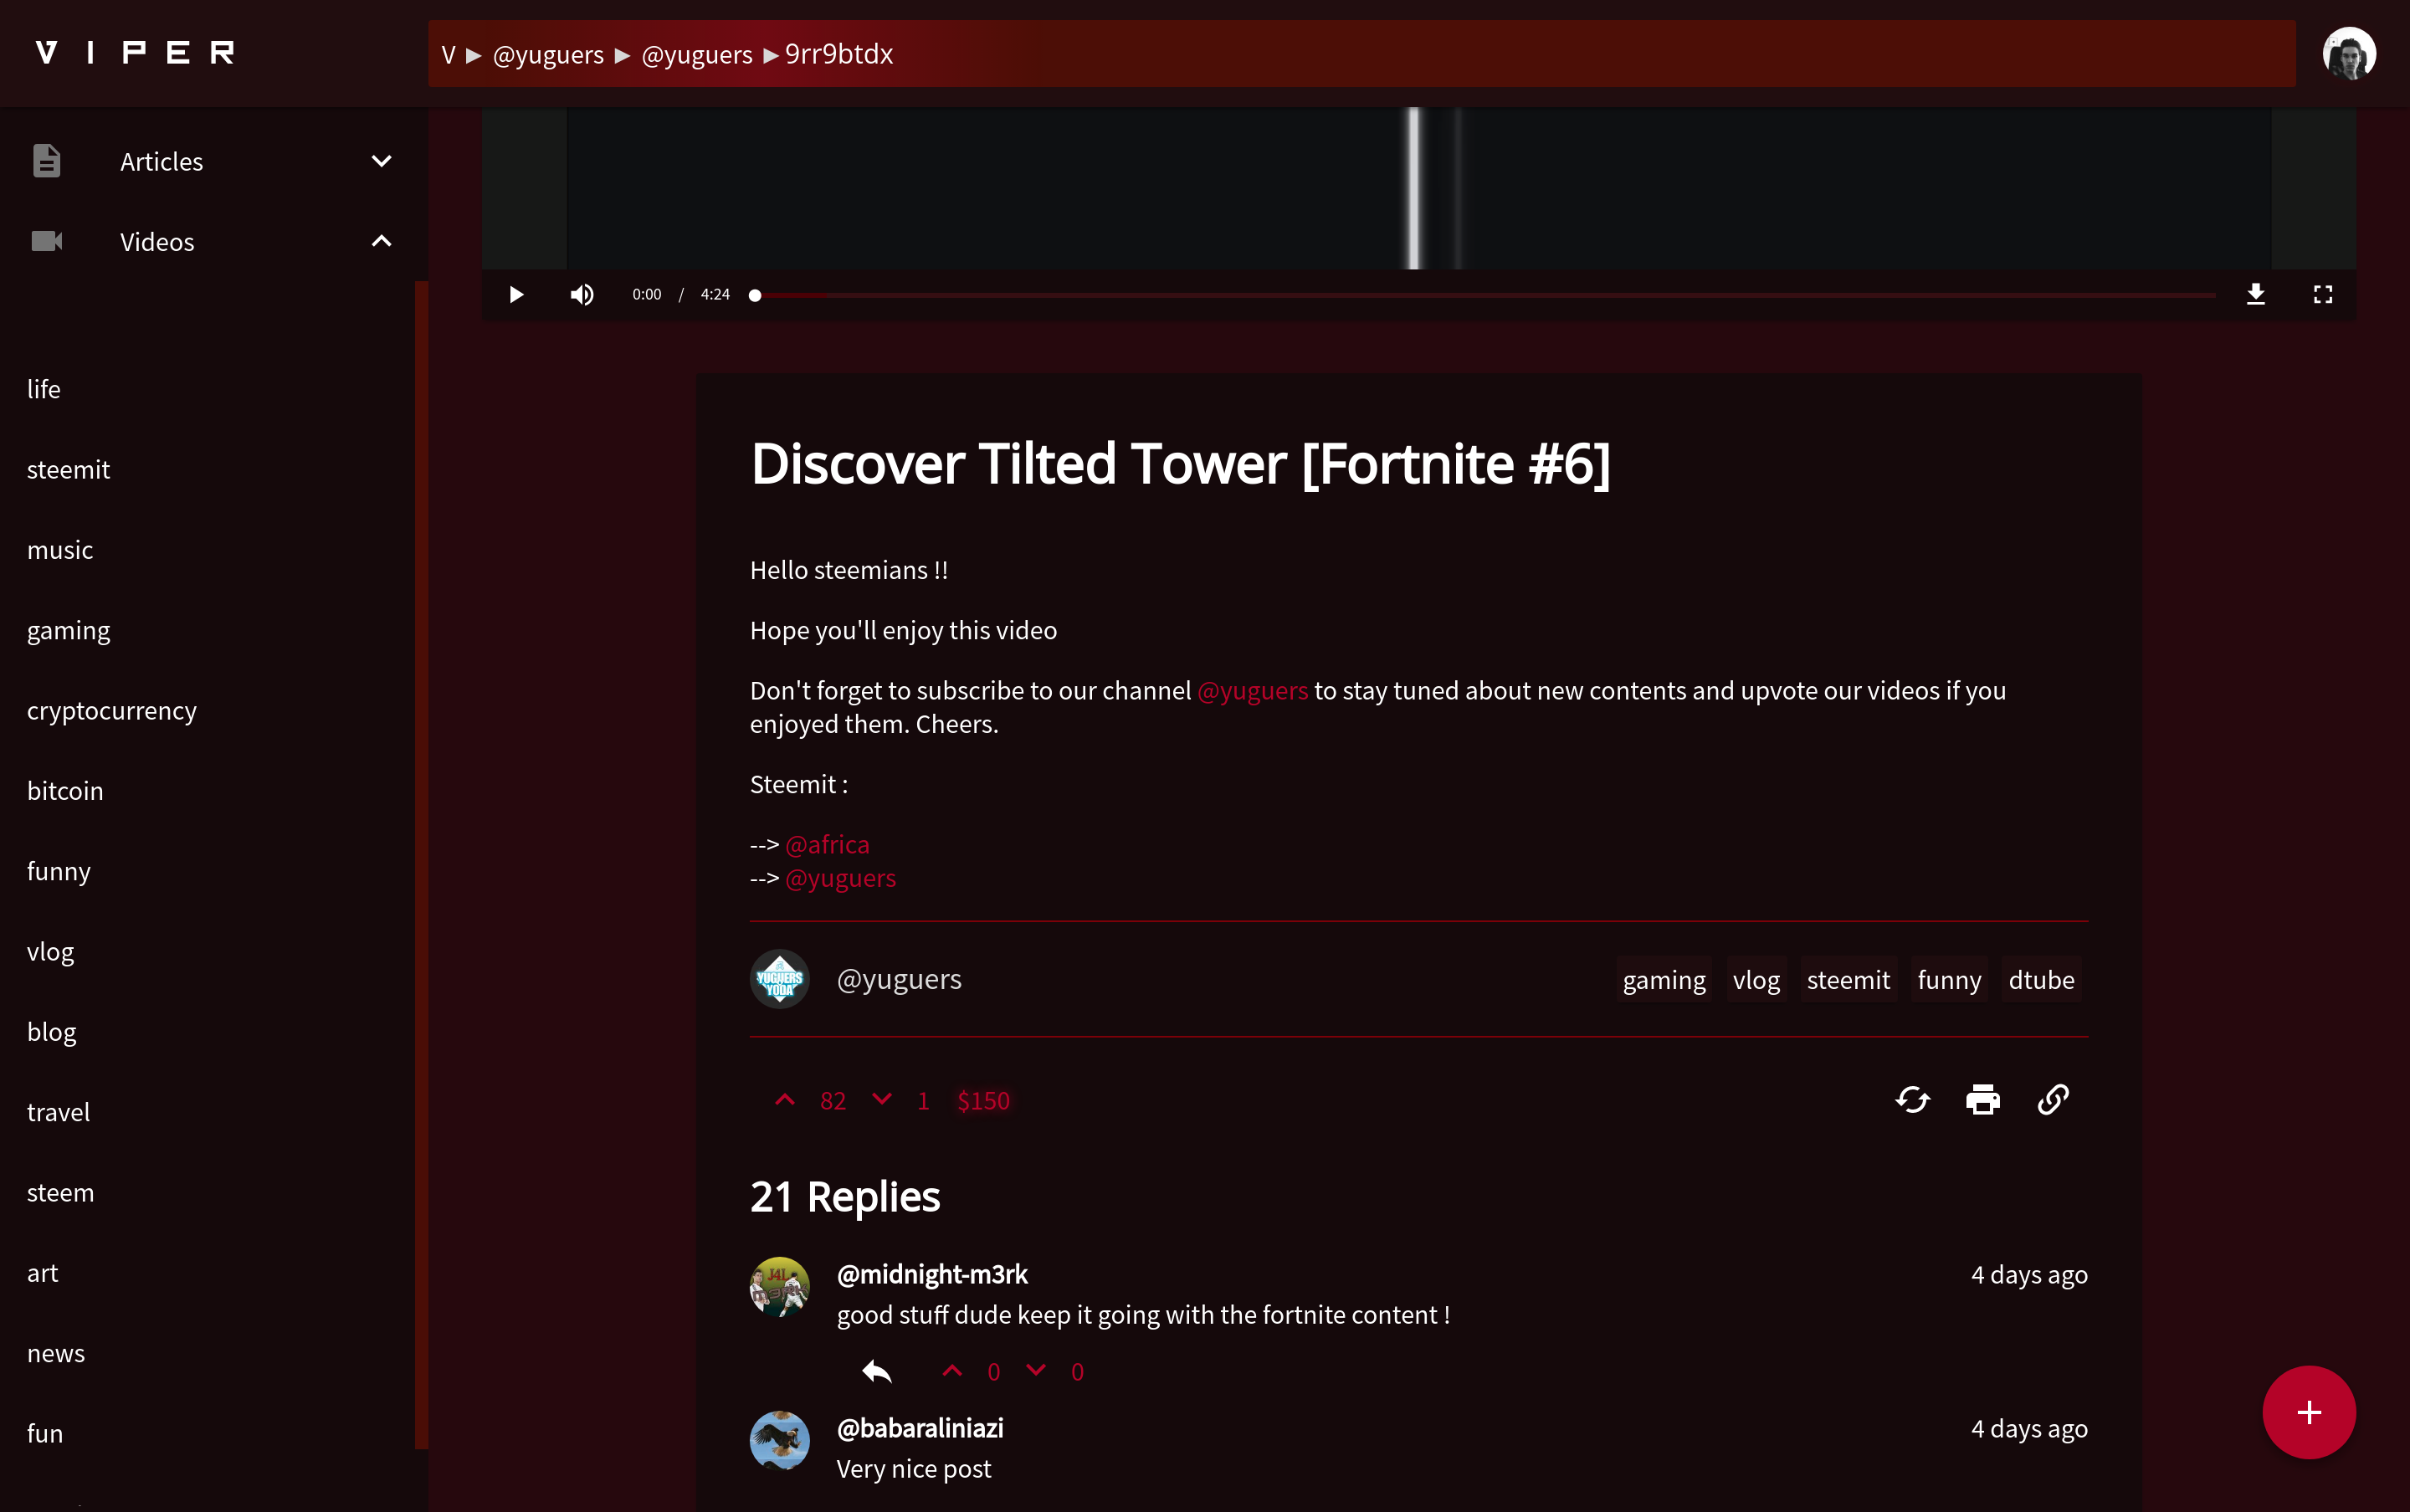Open @midnight-m3rk profile

[932, 1274]
